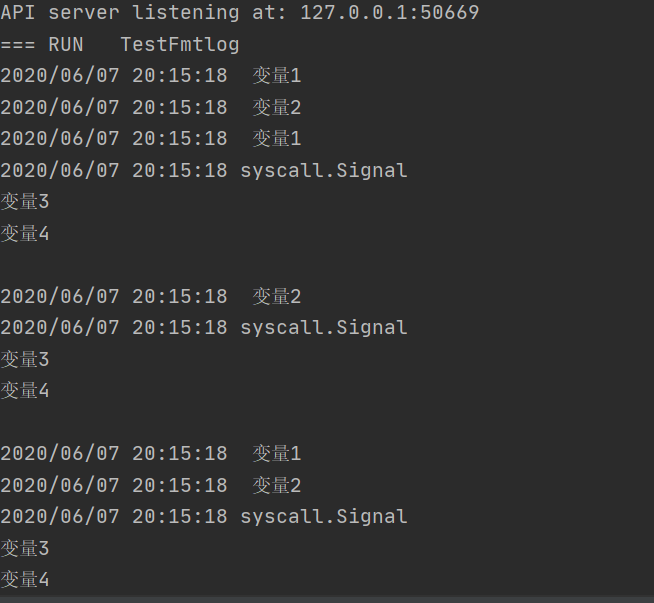Viewport: 654px width, 603px height.
Task: Select the TestFmtlog test name
Action: point(180,45)
